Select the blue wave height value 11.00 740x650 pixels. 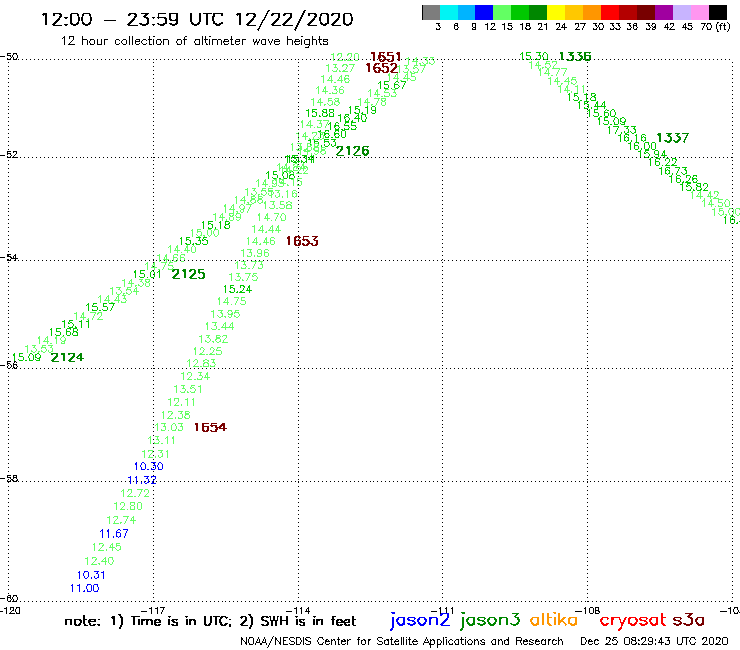point(84,588)
